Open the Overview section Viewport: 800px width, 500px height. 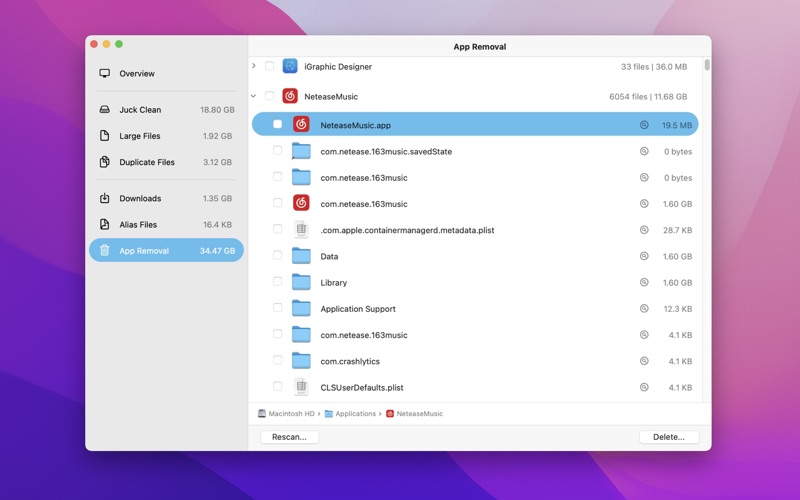137,74
